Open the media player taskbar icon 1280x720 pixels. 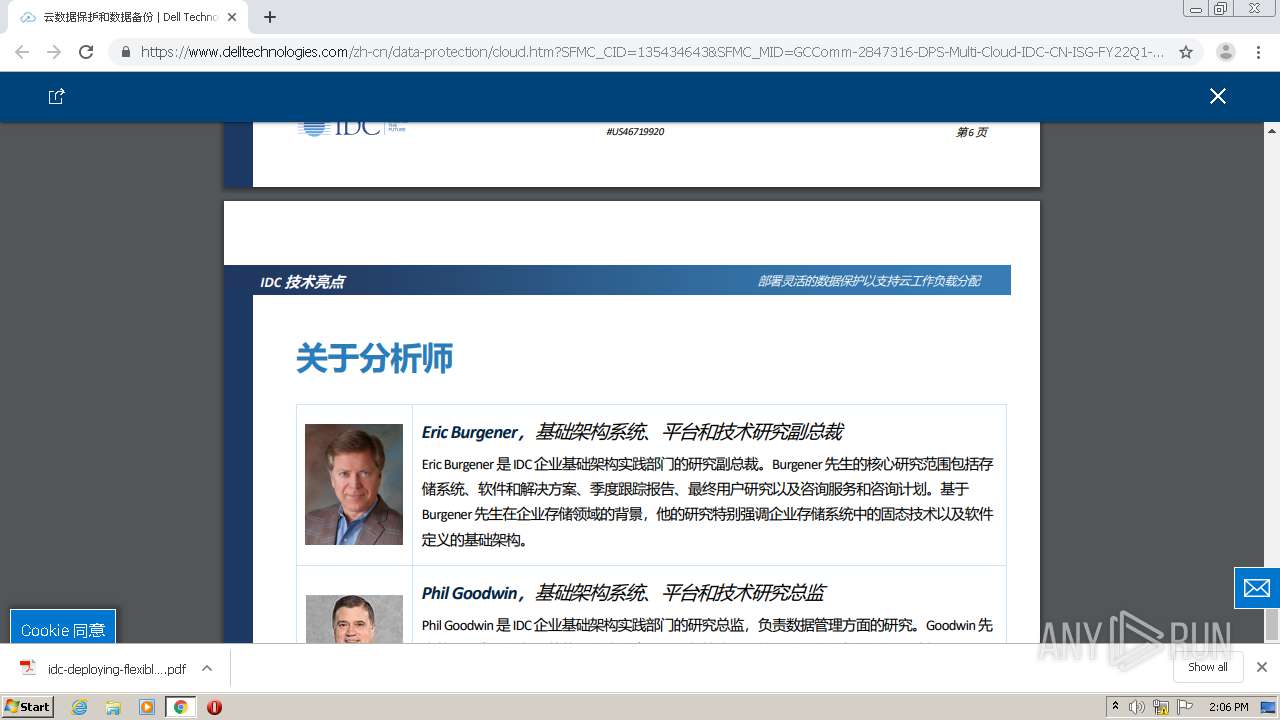(147, 707)
